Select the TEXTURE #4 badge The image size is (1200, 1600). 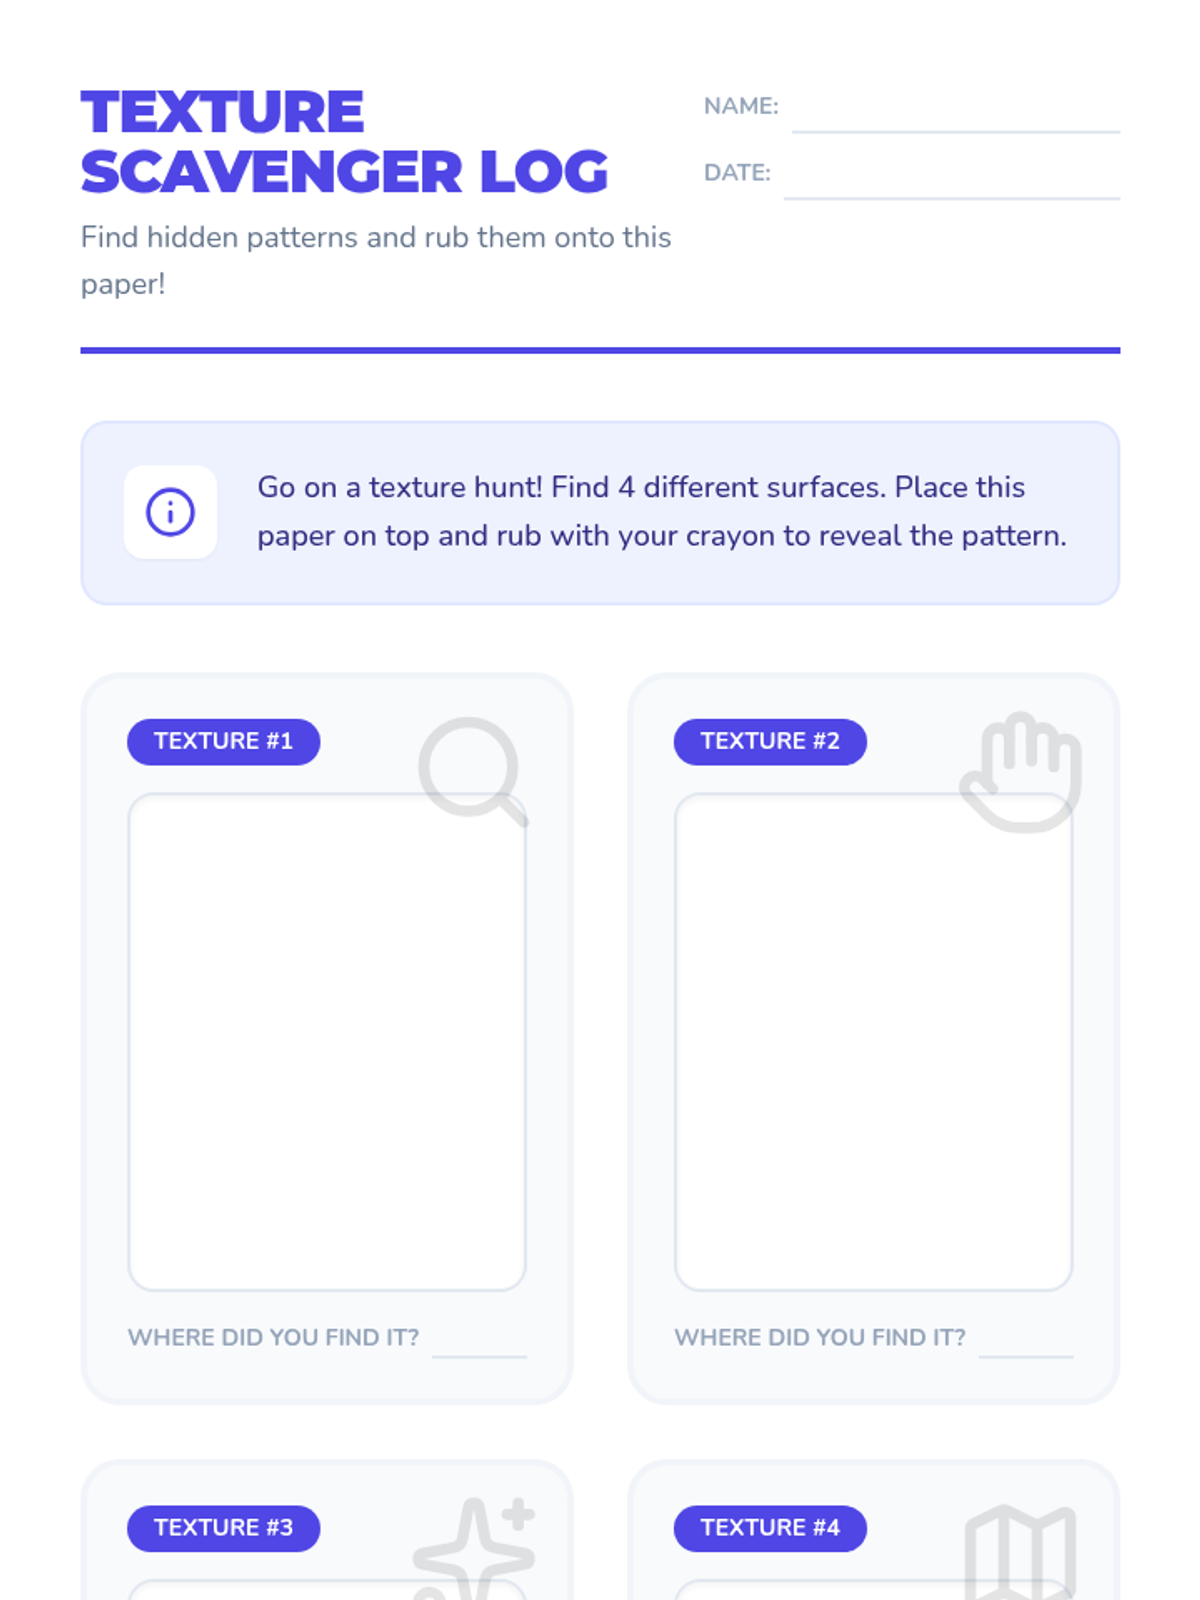coord(770,1528)
